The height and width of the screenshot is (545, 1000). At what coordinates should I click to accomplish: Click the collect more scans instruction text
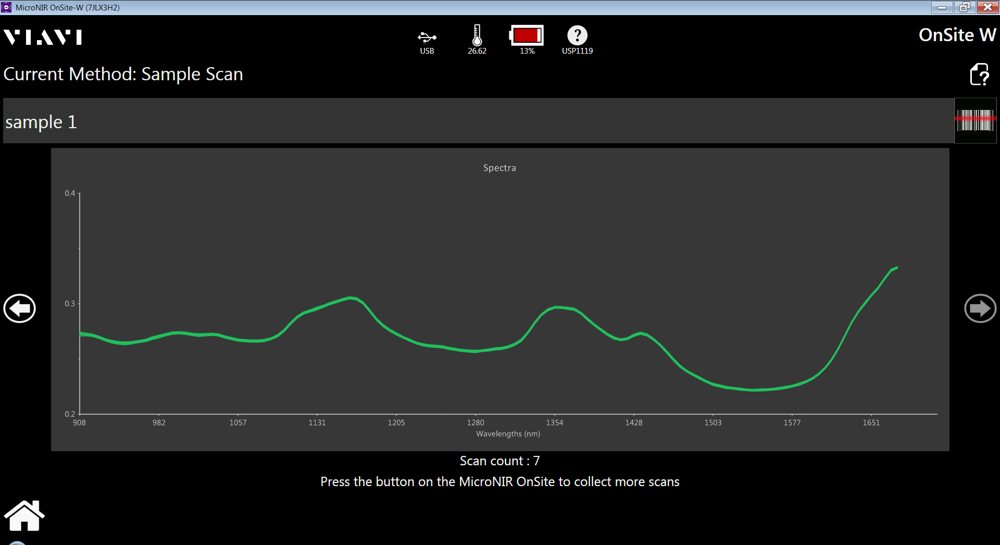(x=499, y=482)
